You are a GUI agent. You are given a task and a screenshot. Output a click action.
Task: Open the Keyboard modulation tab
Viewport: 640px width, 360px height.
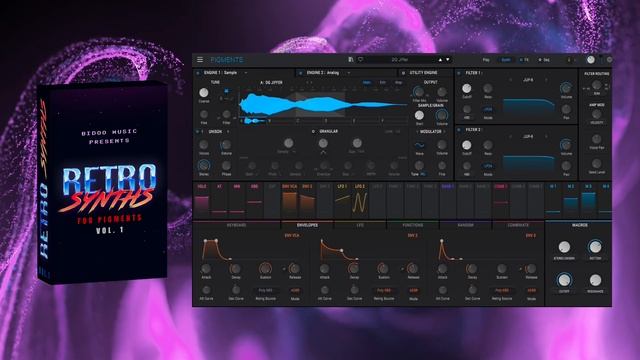[236, 225]
